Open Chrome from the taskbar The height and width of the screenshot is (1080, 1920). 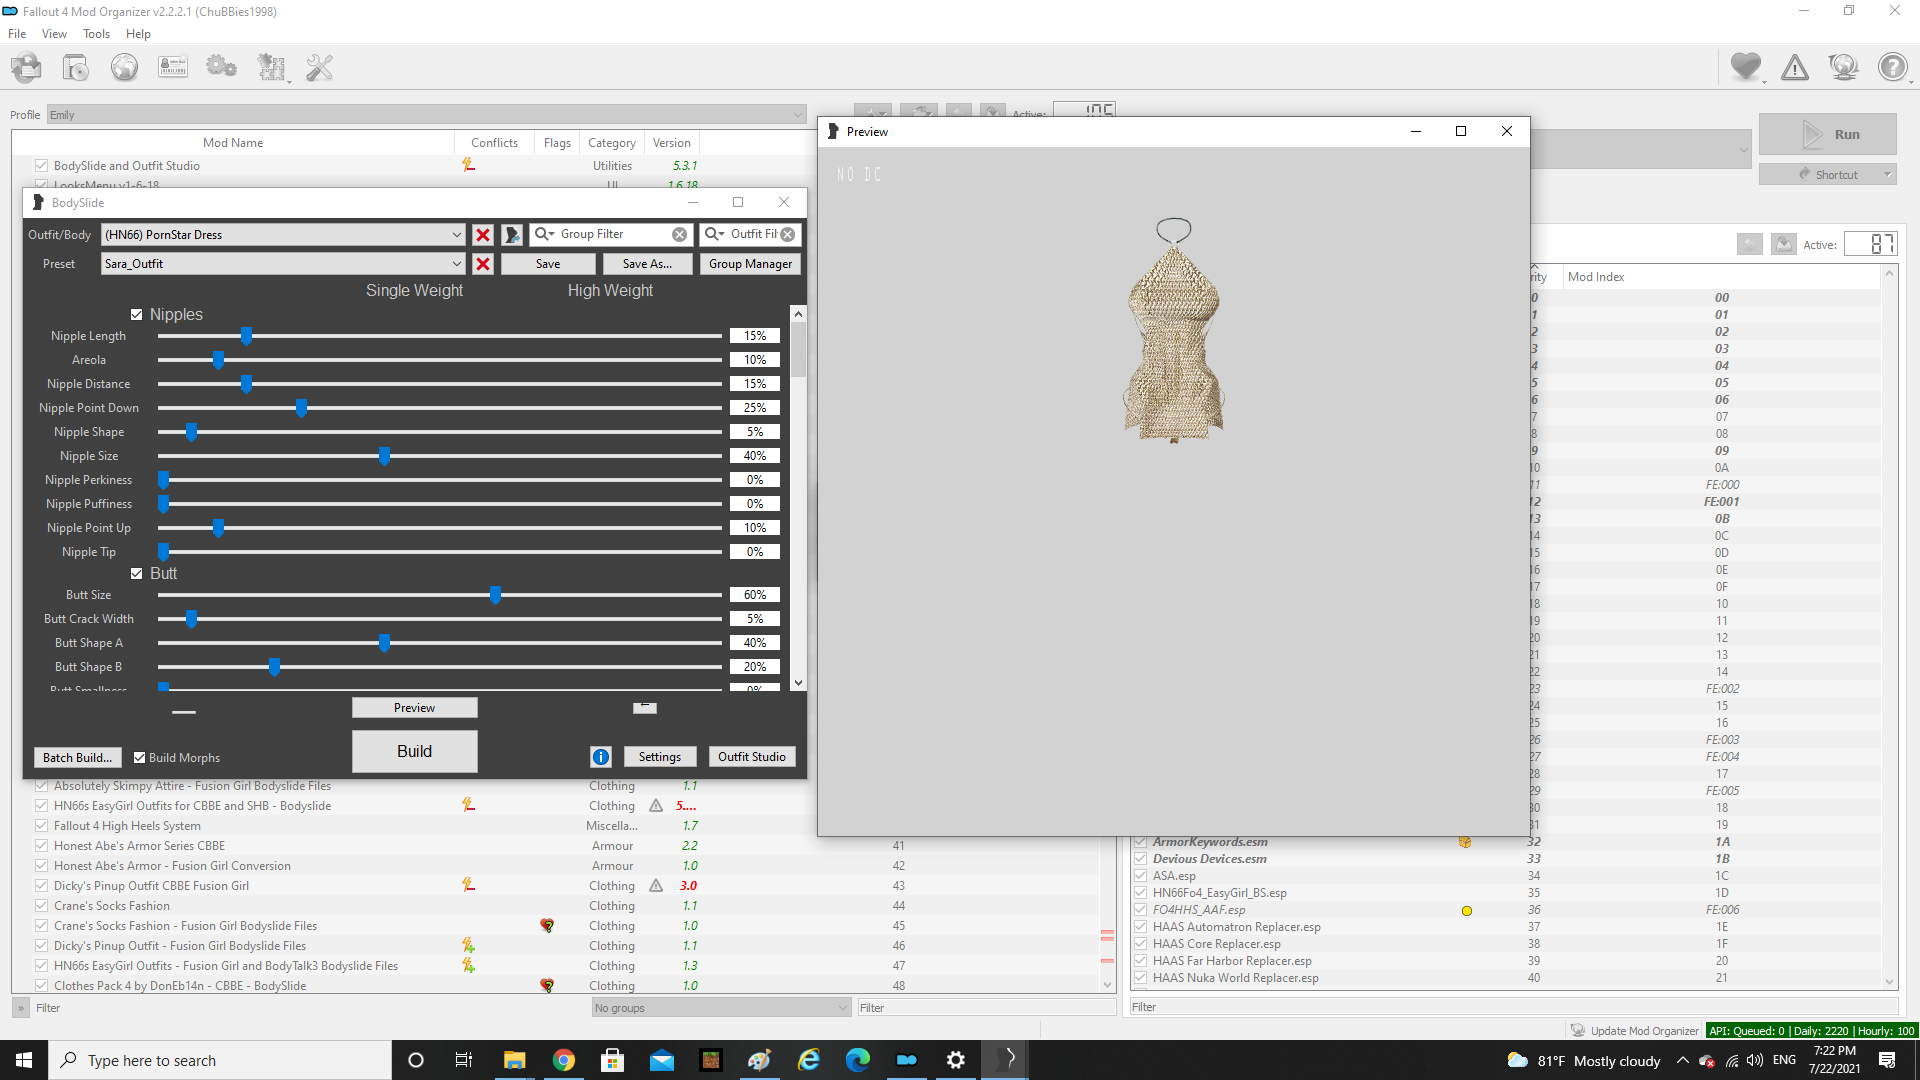(x=564, y=1060)
